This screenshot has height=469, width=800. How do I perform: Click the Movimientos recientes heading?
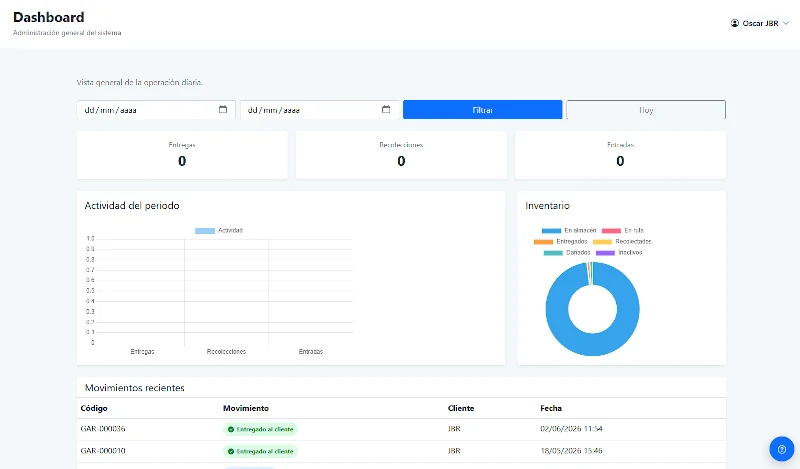coord(135,388)
